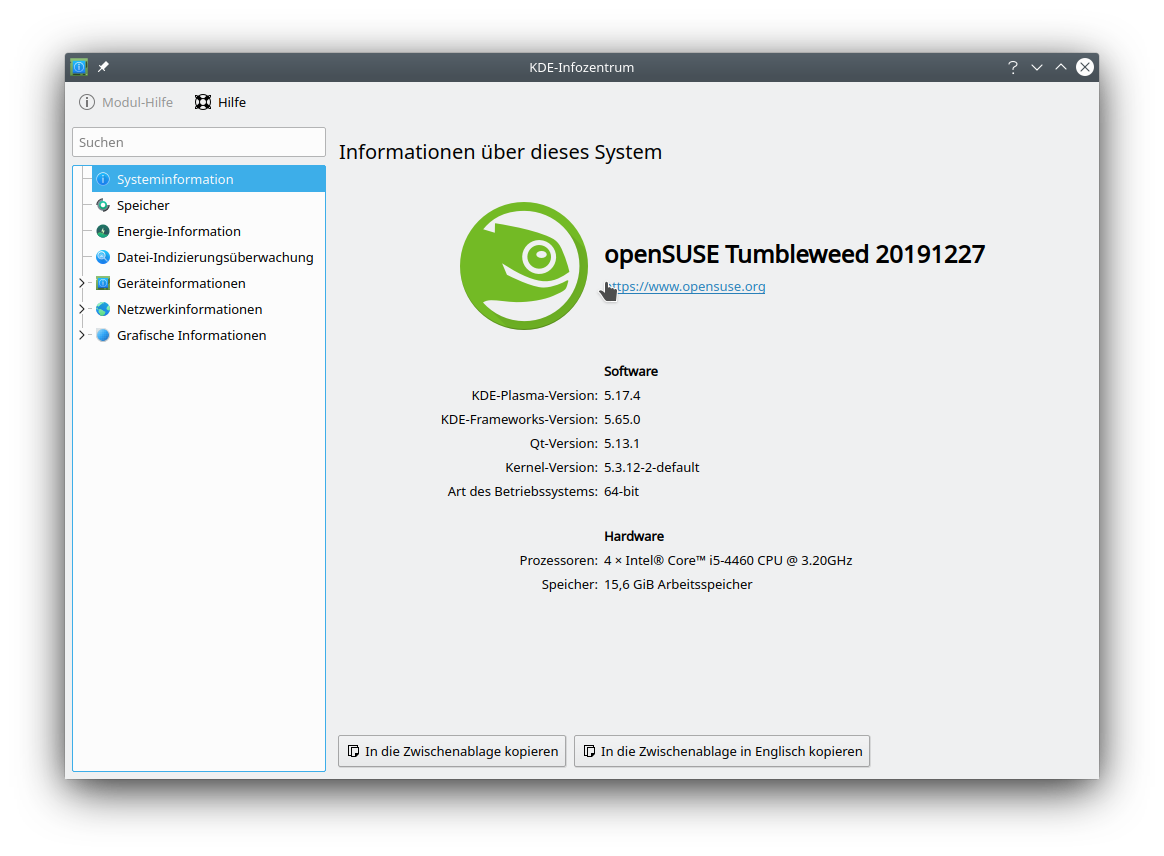Viewport: 1164px width, 856px height.
Task: Toggle the pin window icon
Action: pyautogui.click(x=103, y=67)
